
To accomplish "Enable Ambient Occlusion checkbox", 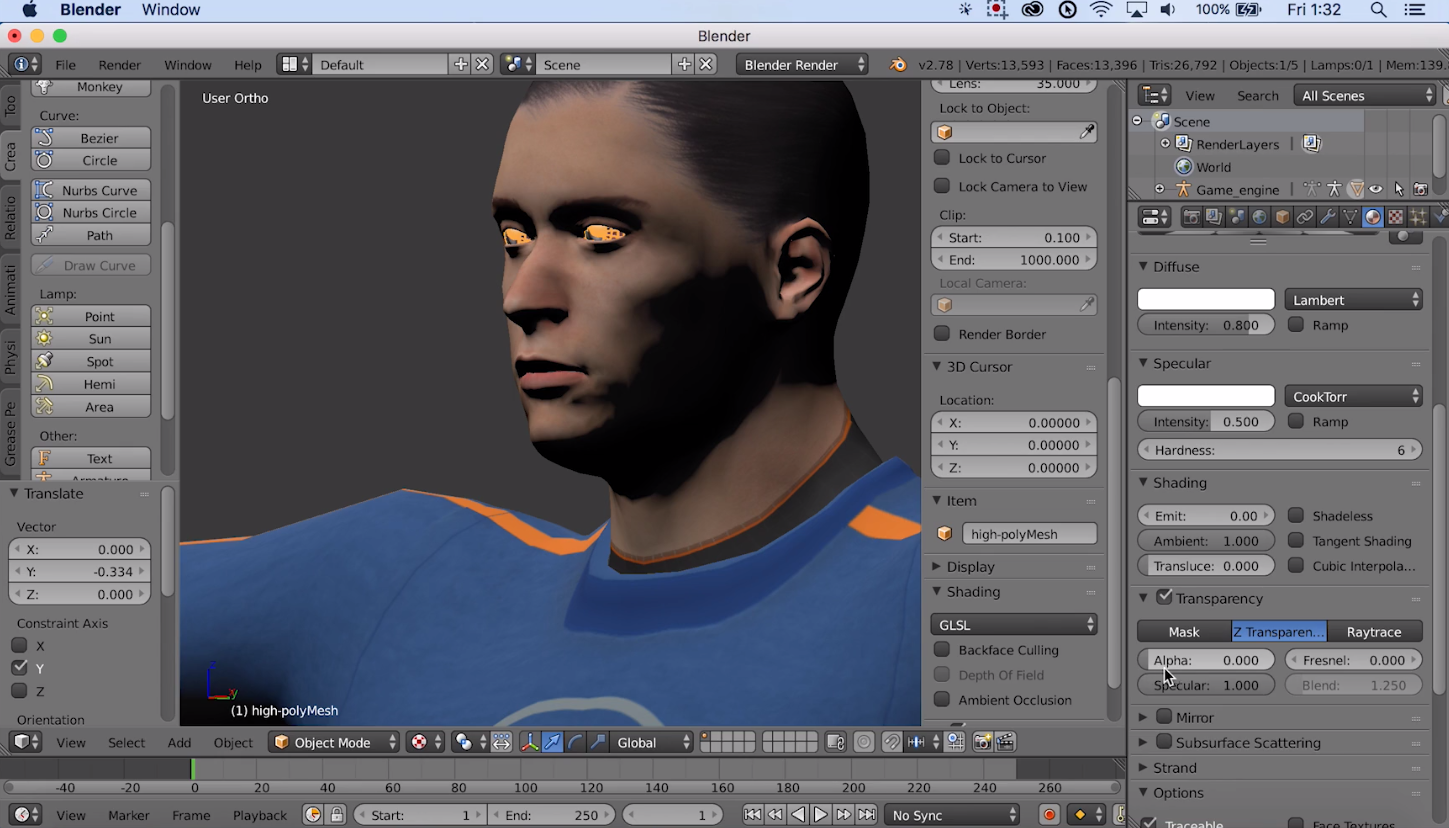I will 941,700.
